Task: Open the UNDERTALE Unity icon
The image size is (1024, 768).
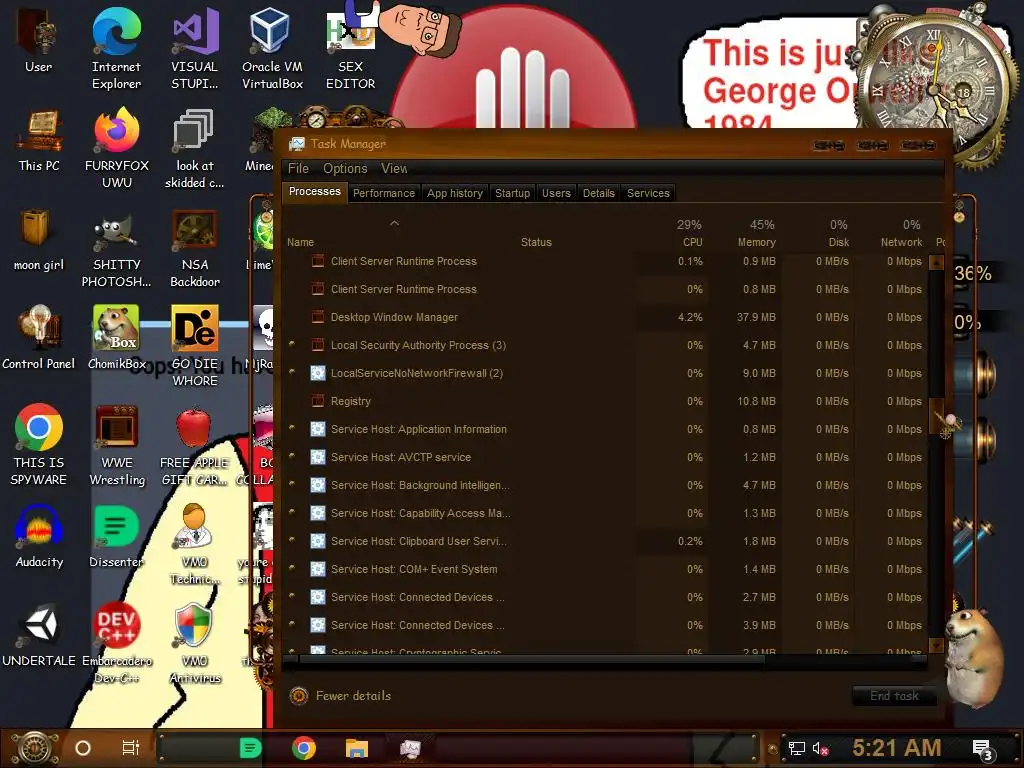Action: click(39, 635)
